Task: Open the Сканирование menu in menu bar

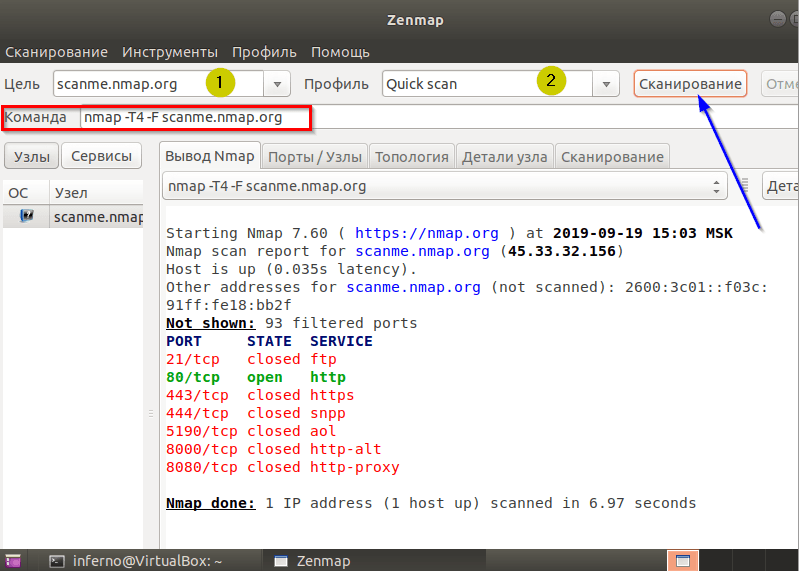Action: click(57, 52)
